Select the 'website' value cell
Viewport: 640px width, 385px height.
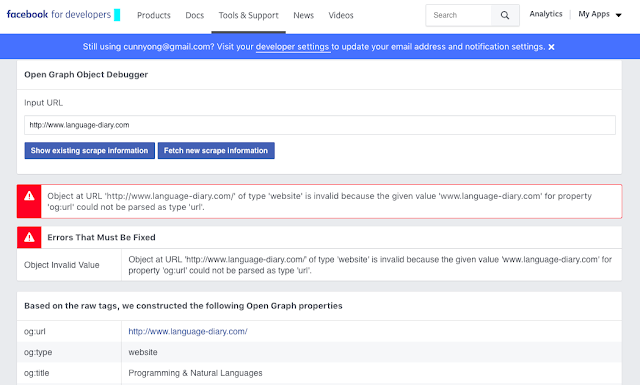coord(371,352)
